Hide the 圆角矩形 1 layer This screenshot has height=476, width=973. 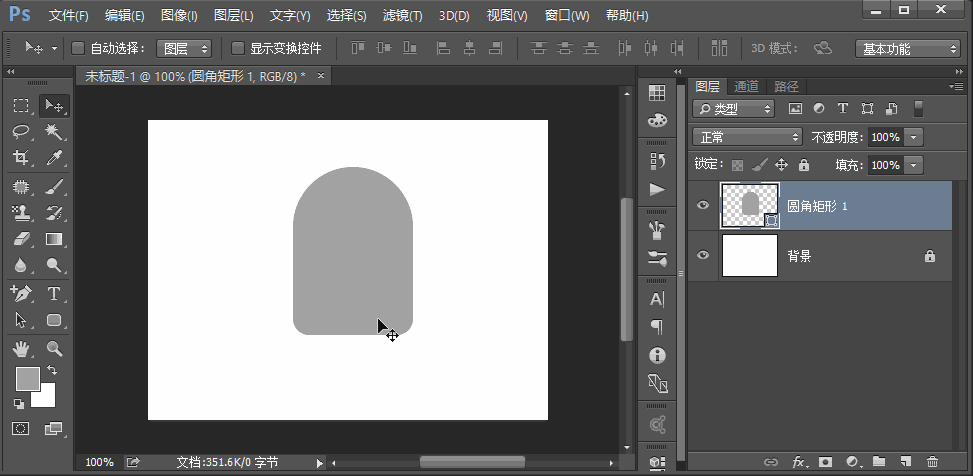703,205
